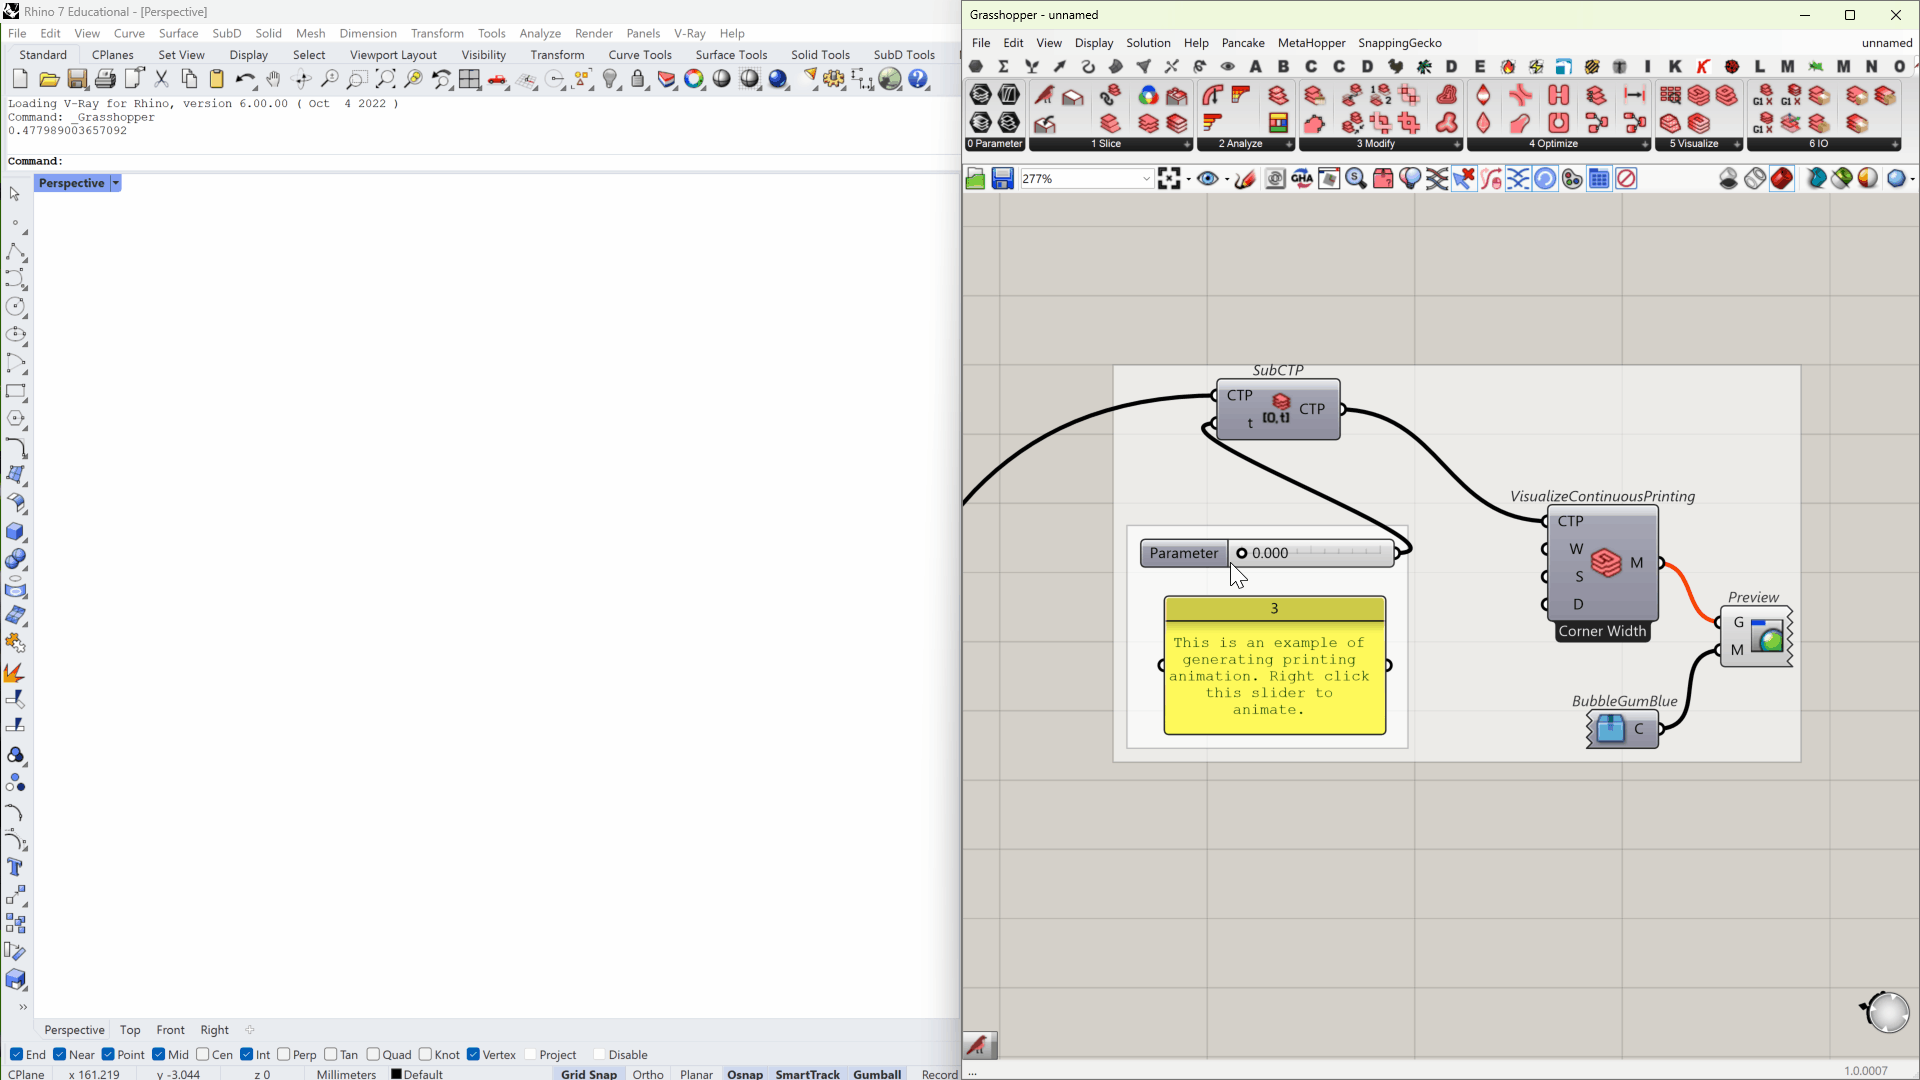The height and width of the screenshot is (1080, 1920).
Task: Click the VisualizeContinuousPrinting component icon
Action: click(1606, 563)
